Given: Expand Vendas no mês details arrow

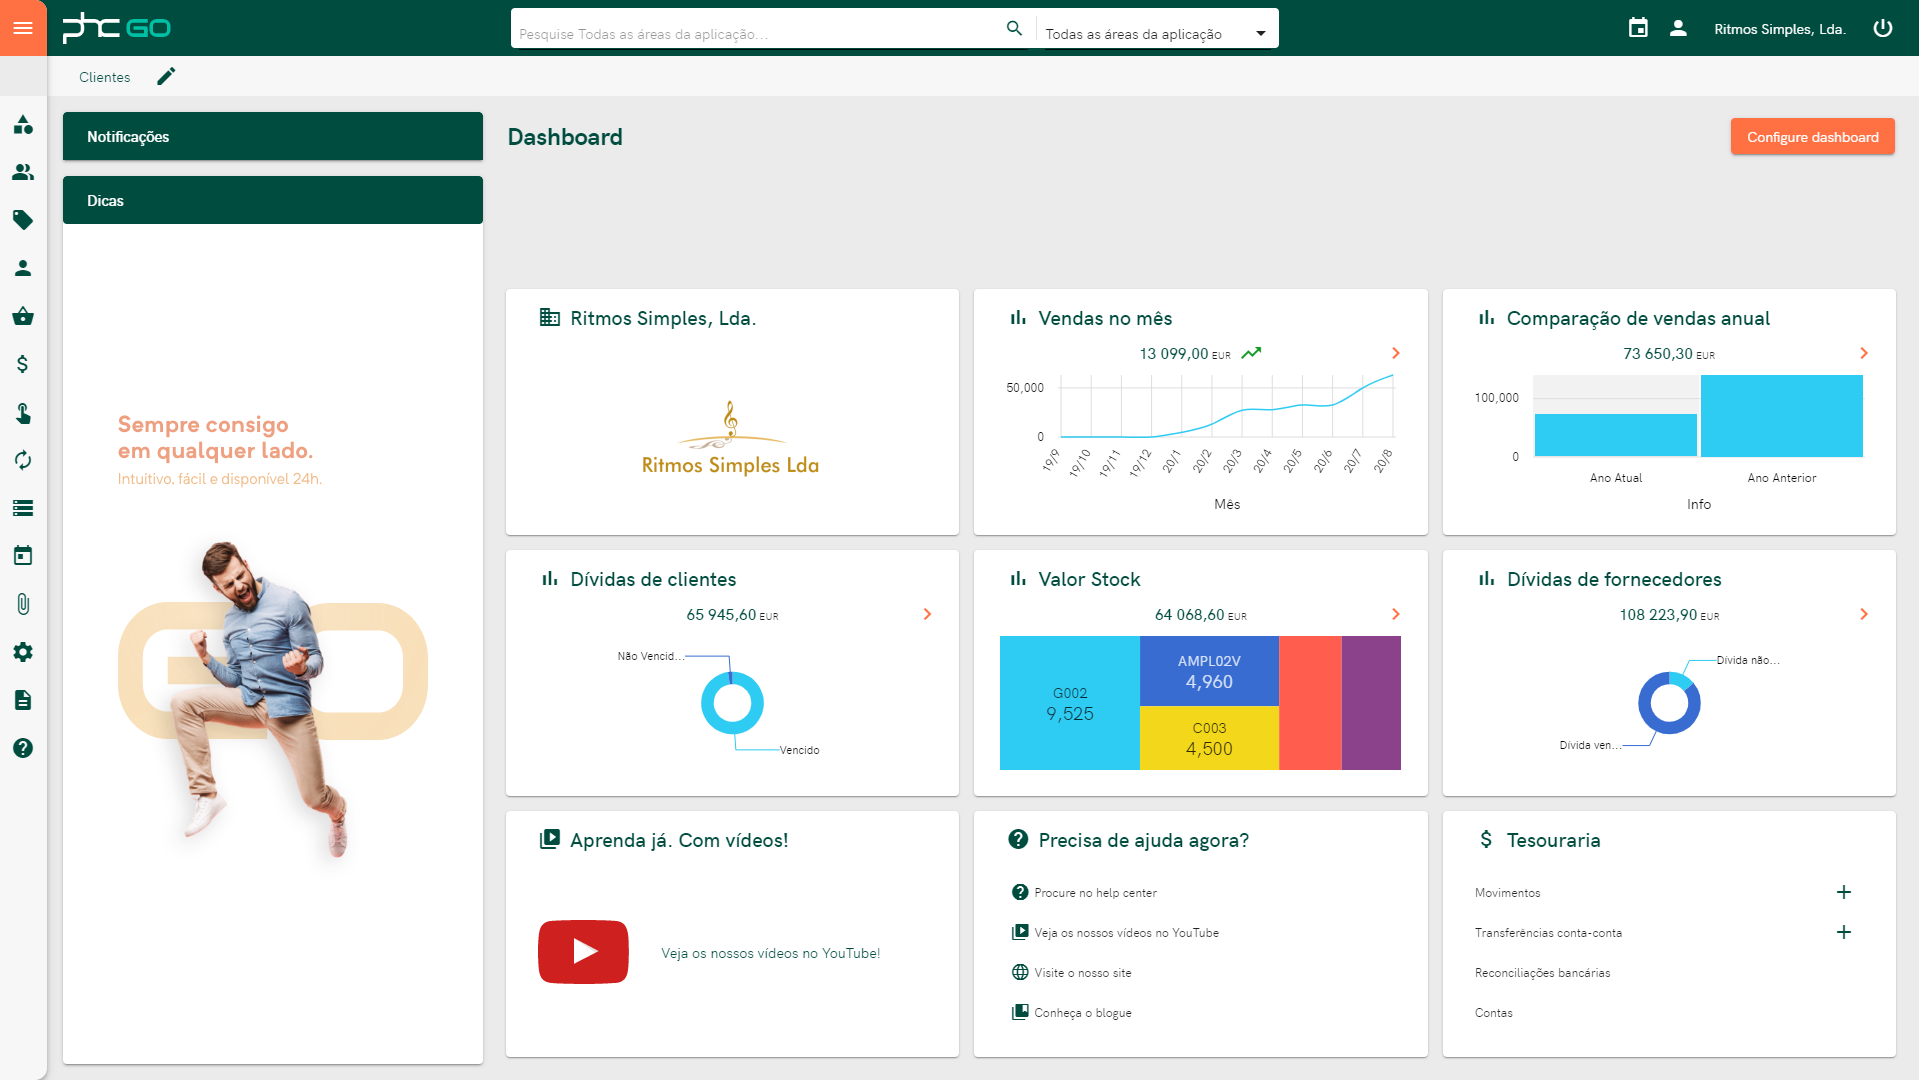Looking at the screenshot, I should [1396, 353].
